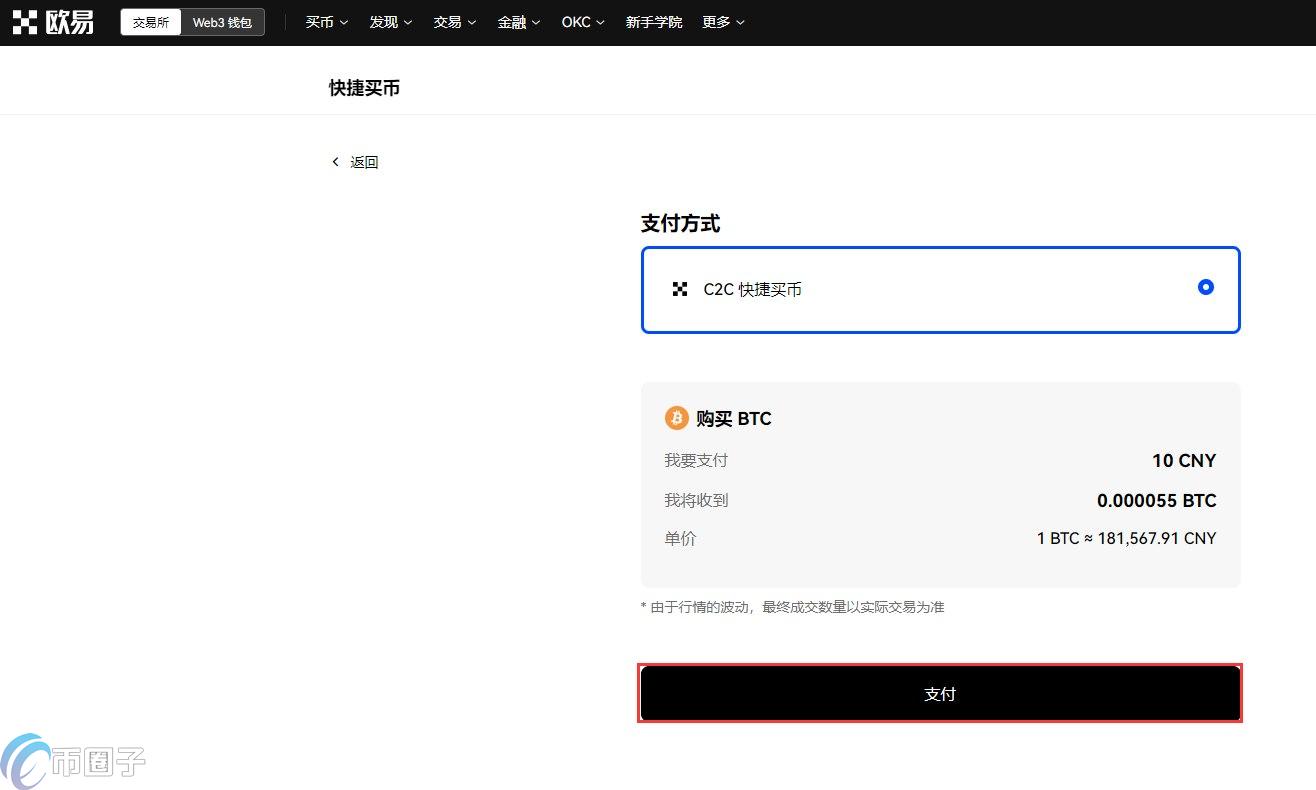Image resolution: width=1316 pixels, height=790 pixels.
Task: Click the 支付 pay button
Action: pyautogui.click(x=940, y=693)
